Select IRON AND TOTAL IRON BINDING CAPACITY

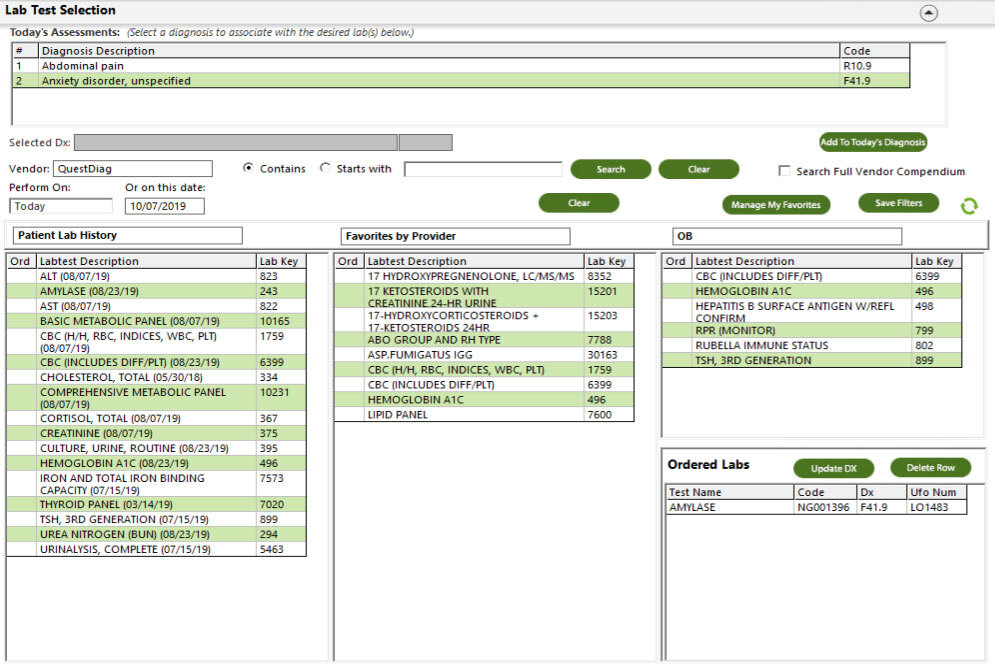[156, 484]
